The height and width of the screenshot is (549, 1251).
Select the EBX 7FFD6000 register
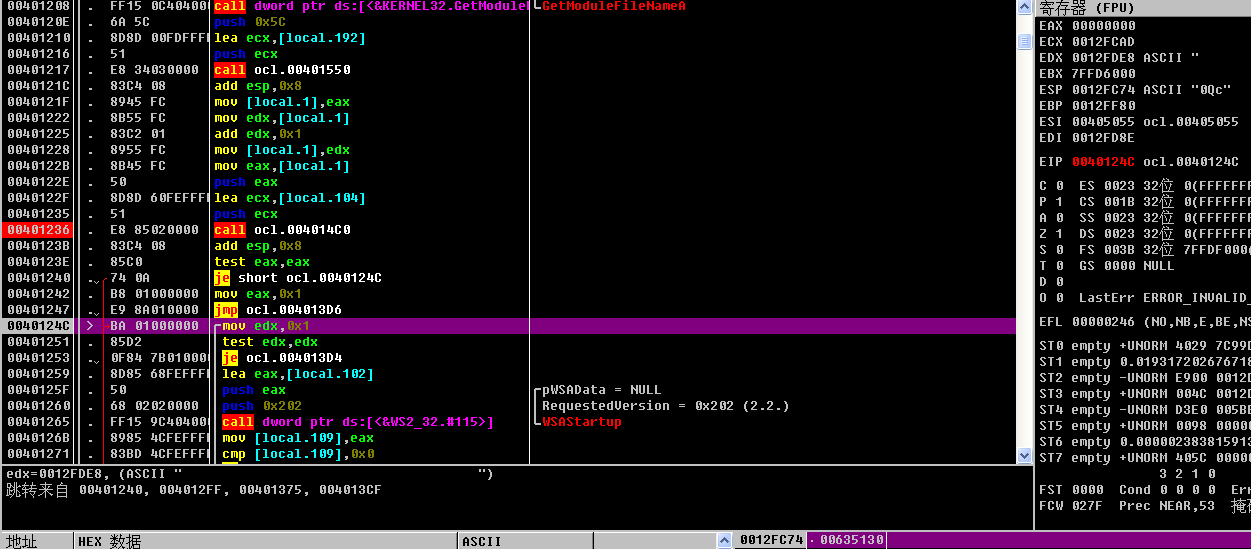tap(1088, 74)
